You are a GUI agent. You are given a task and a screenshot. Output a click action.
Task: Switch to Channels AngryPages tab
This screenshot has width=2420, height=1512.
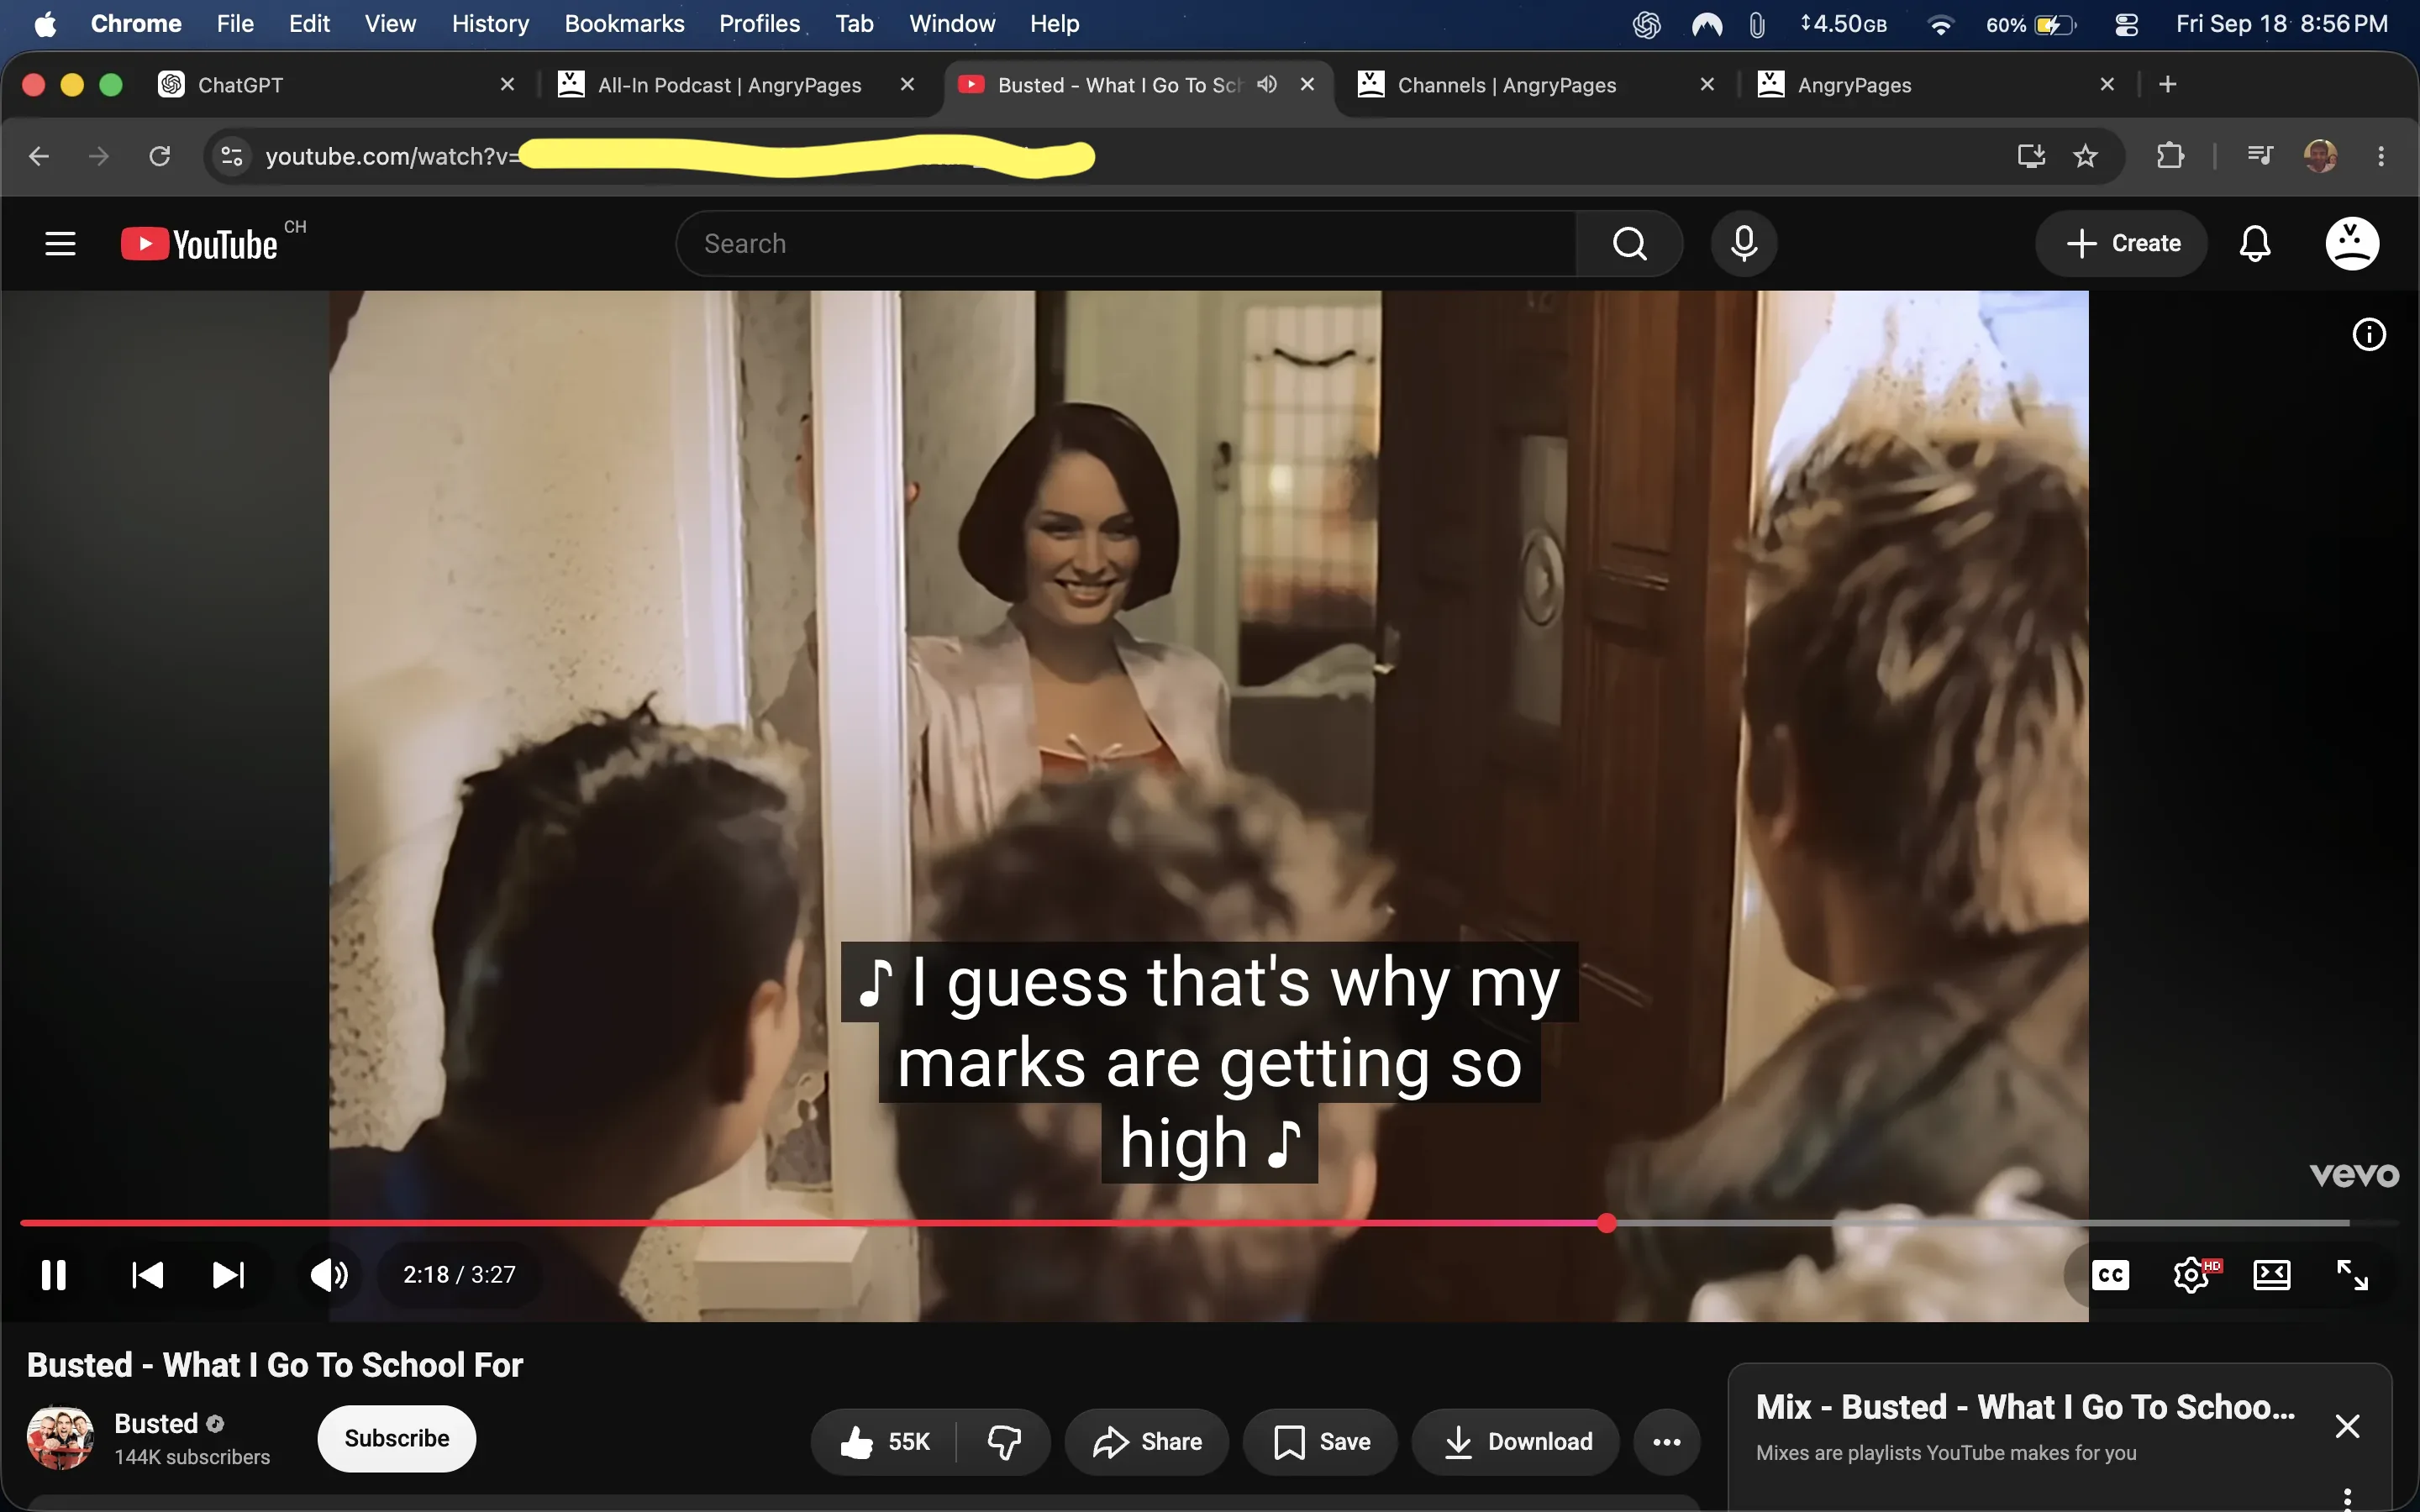[1535, 85]
